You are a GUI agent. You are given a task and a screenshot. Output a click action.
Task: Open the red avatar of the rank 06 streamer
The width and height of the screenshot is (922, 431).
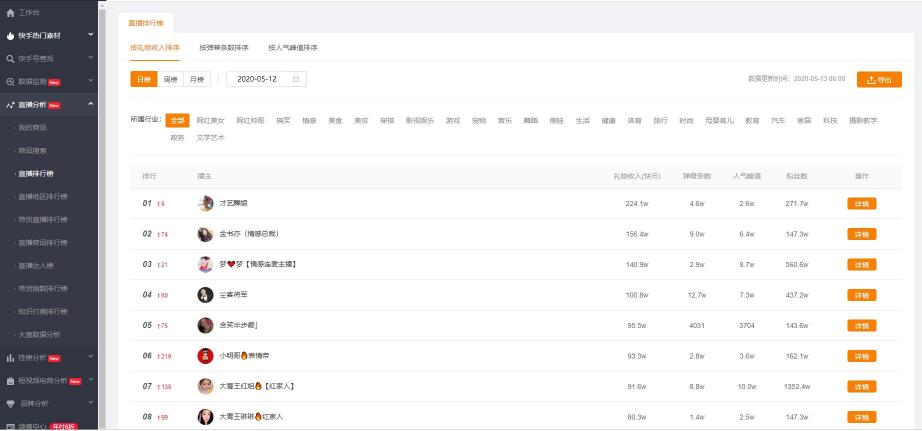(x=205, y=356)
